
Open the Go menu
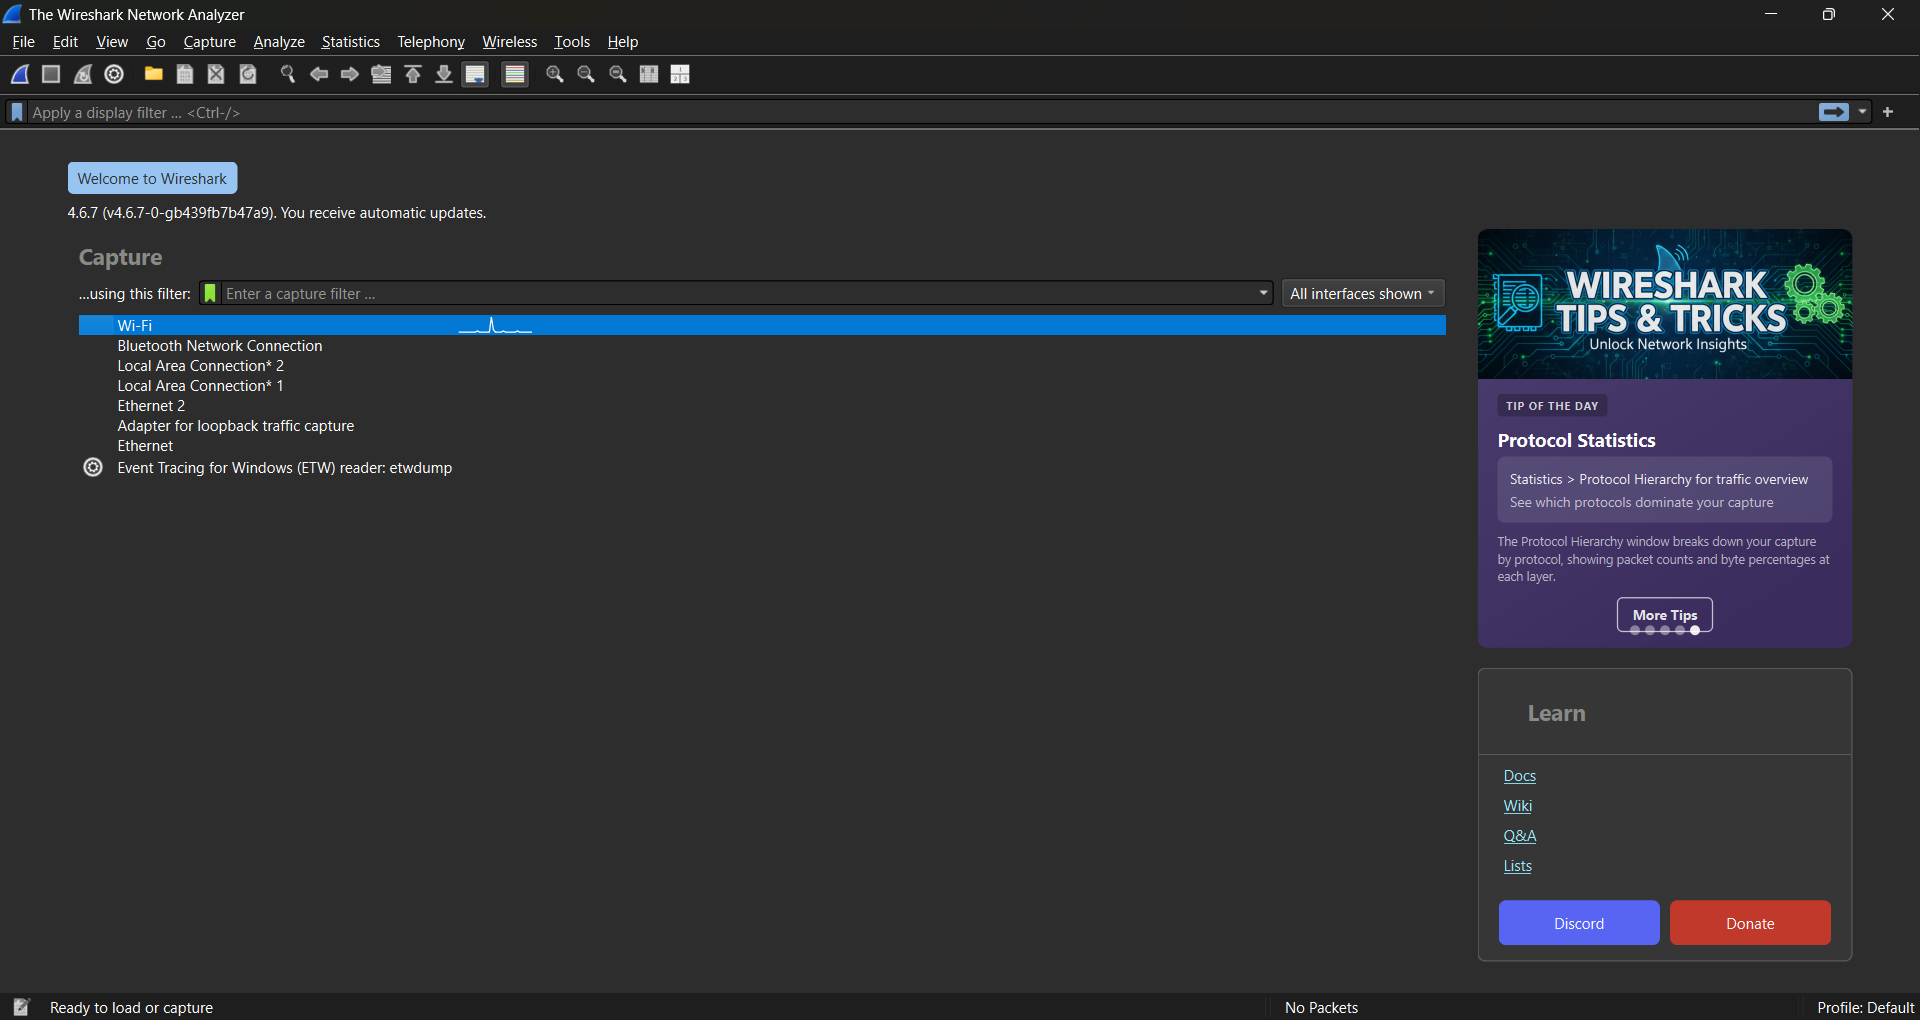156,42
